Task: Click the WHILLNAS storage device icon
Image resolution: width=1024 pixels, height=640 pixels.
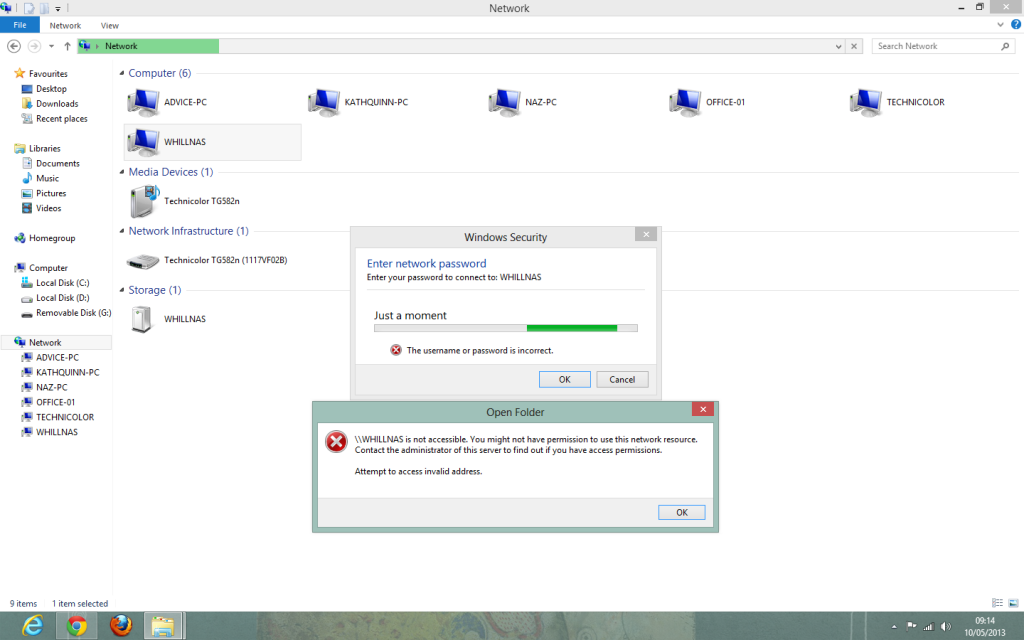Action: tap(144, 319)
